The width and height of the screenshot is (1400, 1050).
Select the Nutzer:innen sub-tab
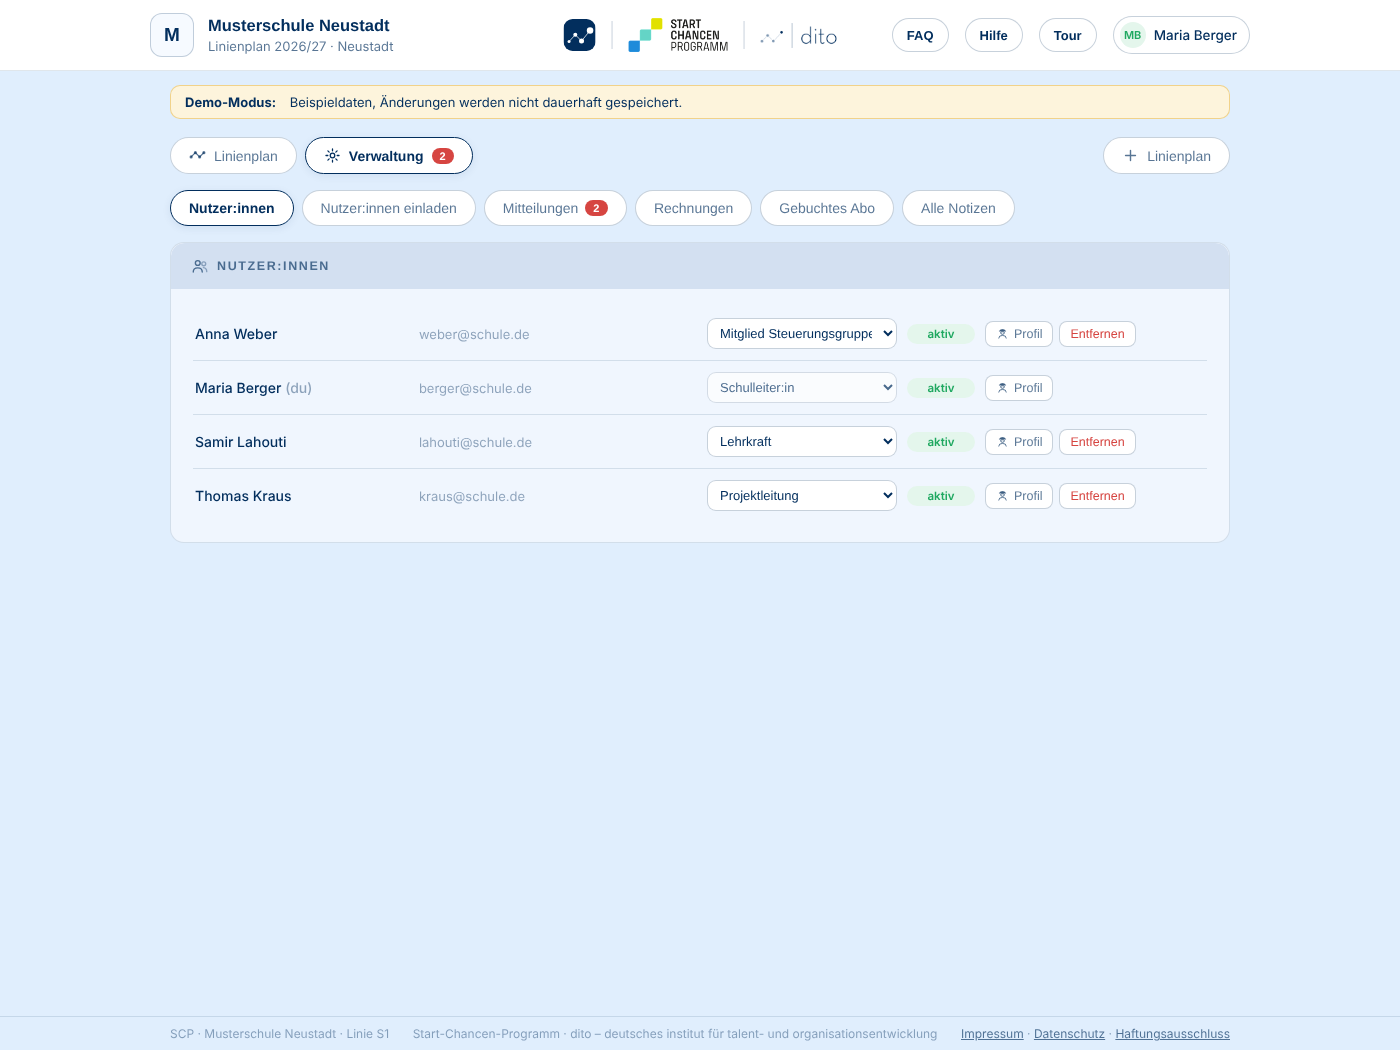(x=232, y=208)
